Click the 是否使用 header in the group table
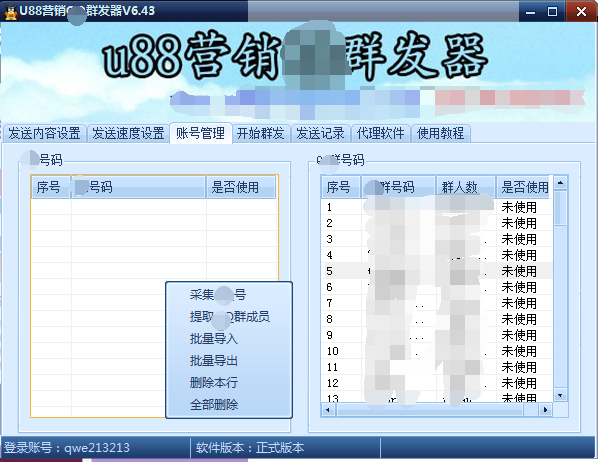 (524, 187)
